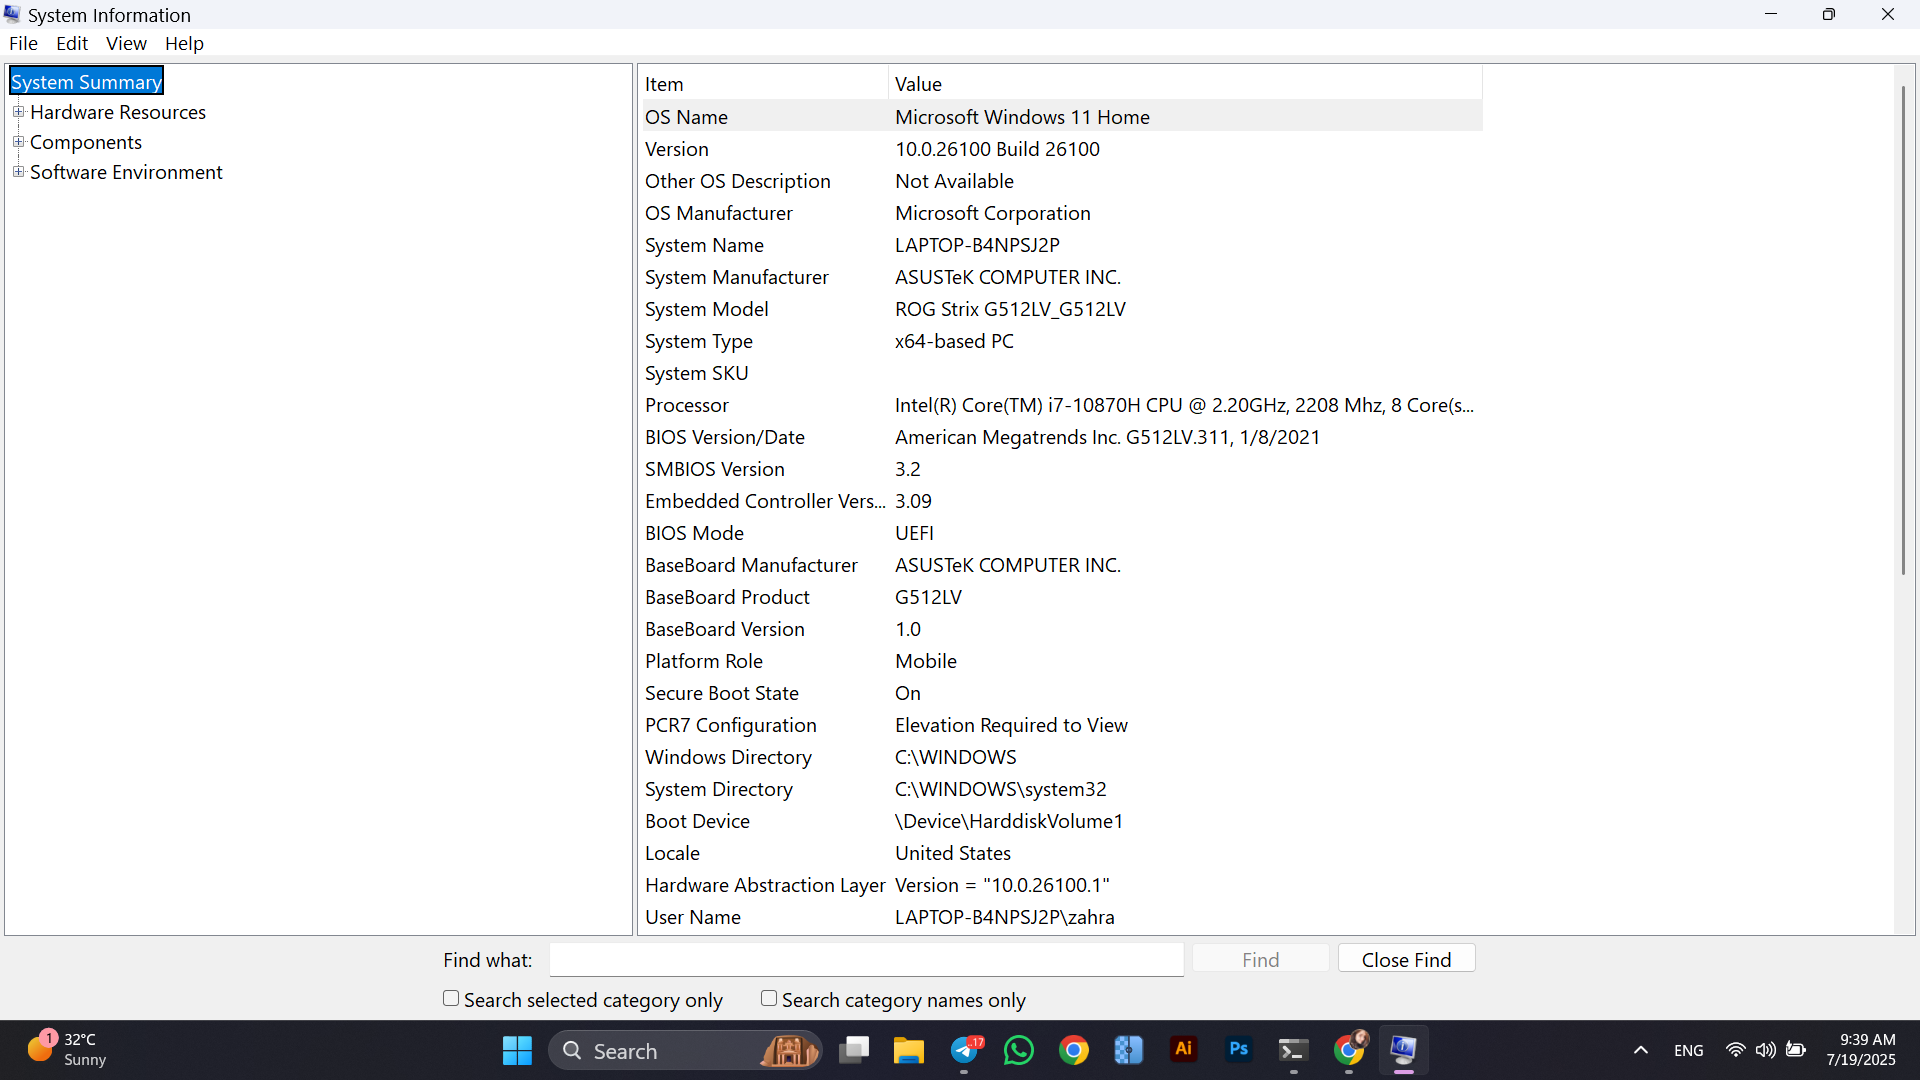The image size is (1920, 1080).
Task: Click the Windows Start button
Action: coord(517,1051)
